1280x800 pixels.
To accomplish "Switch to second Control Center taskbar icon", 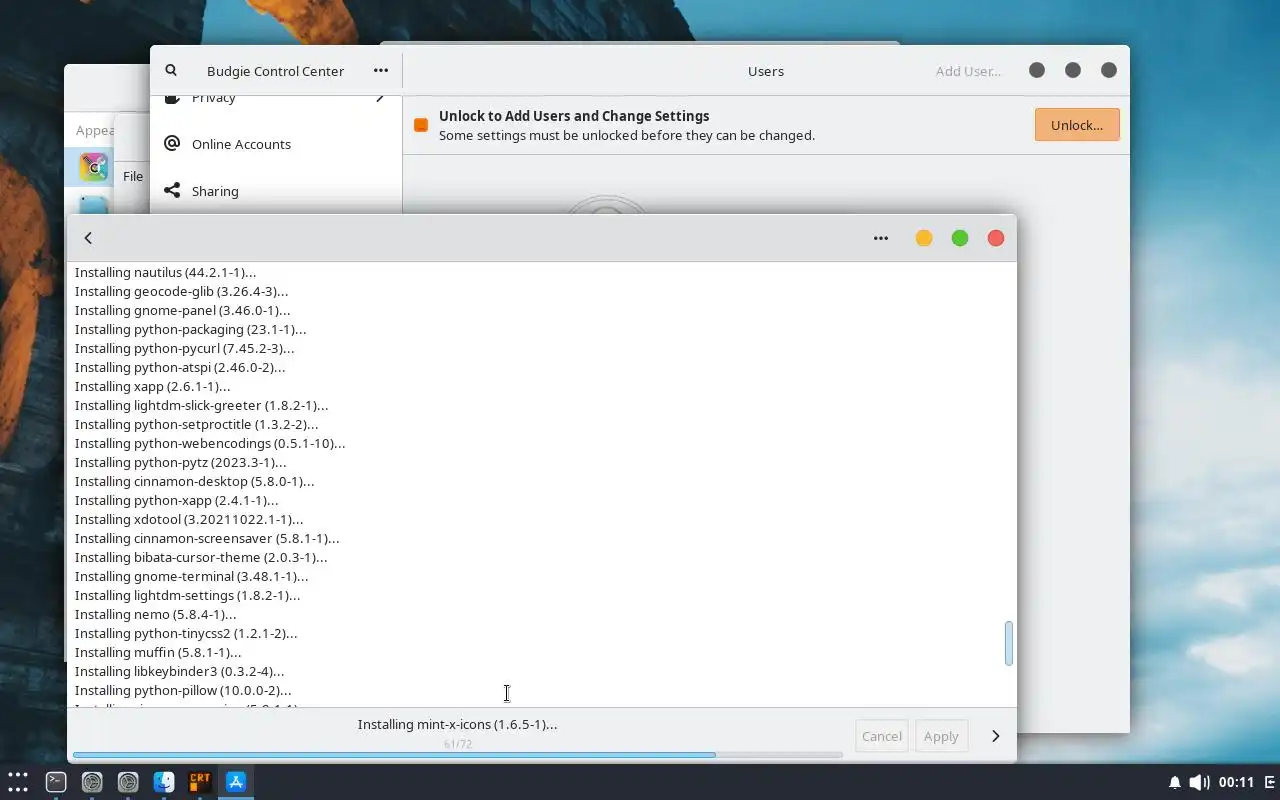I will tap(128, 782).
